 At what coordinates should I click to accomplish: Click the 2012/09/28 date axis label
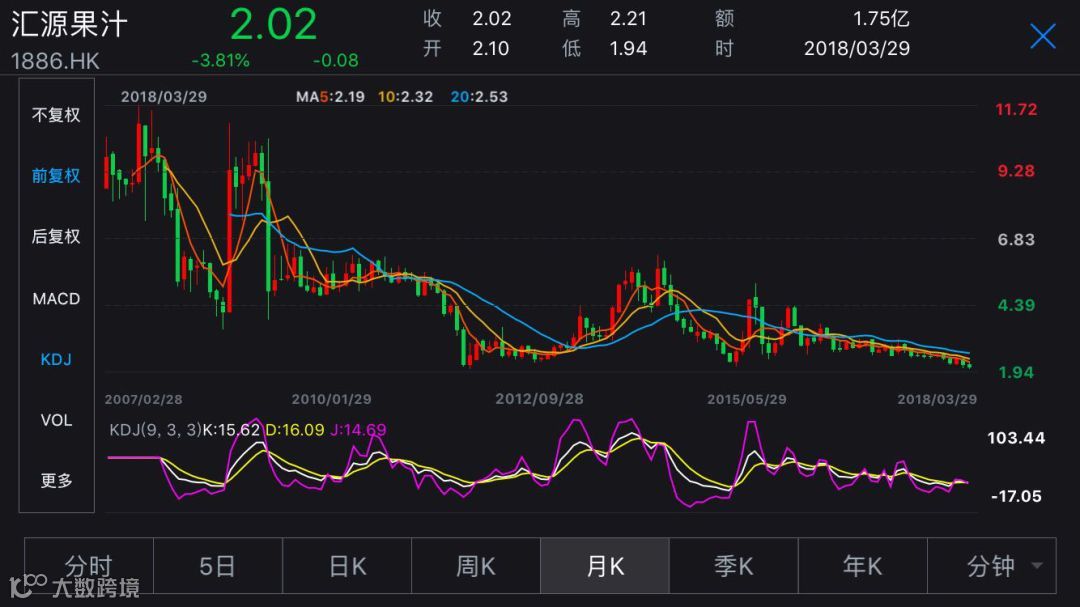click(539, 399)
